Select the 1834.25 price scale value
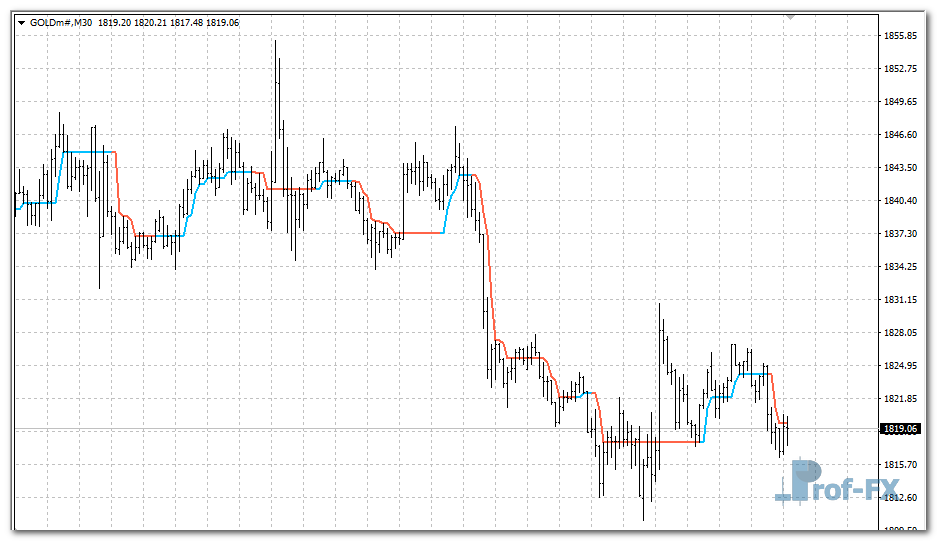Image resolution: width=937 pixels, height=541 pixels. tap(901, 267)
